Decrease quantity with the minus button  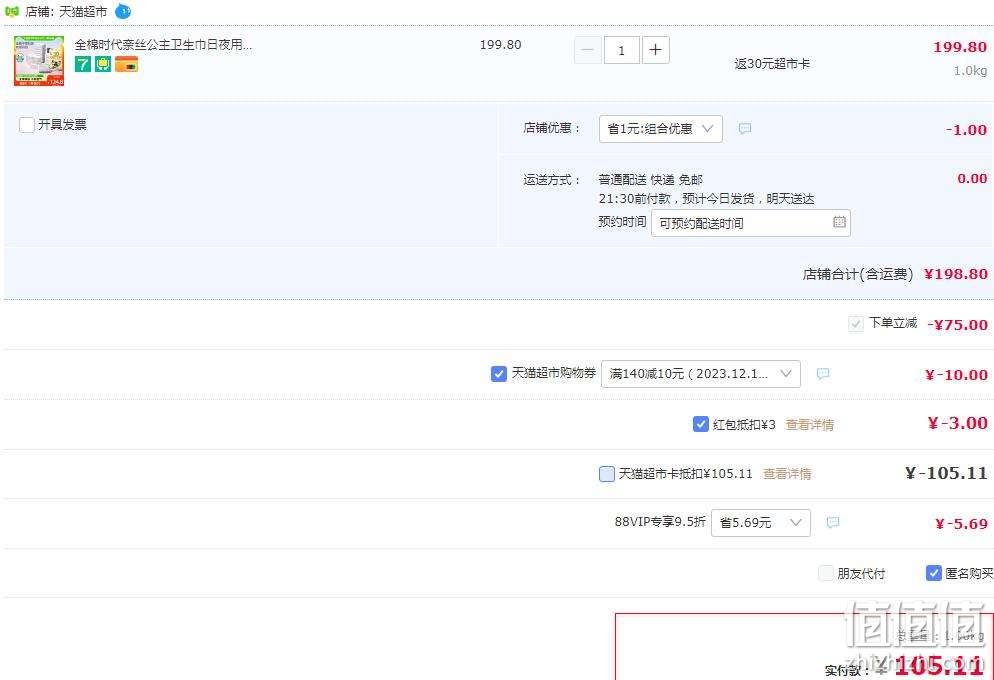click(x=588, y=50)
